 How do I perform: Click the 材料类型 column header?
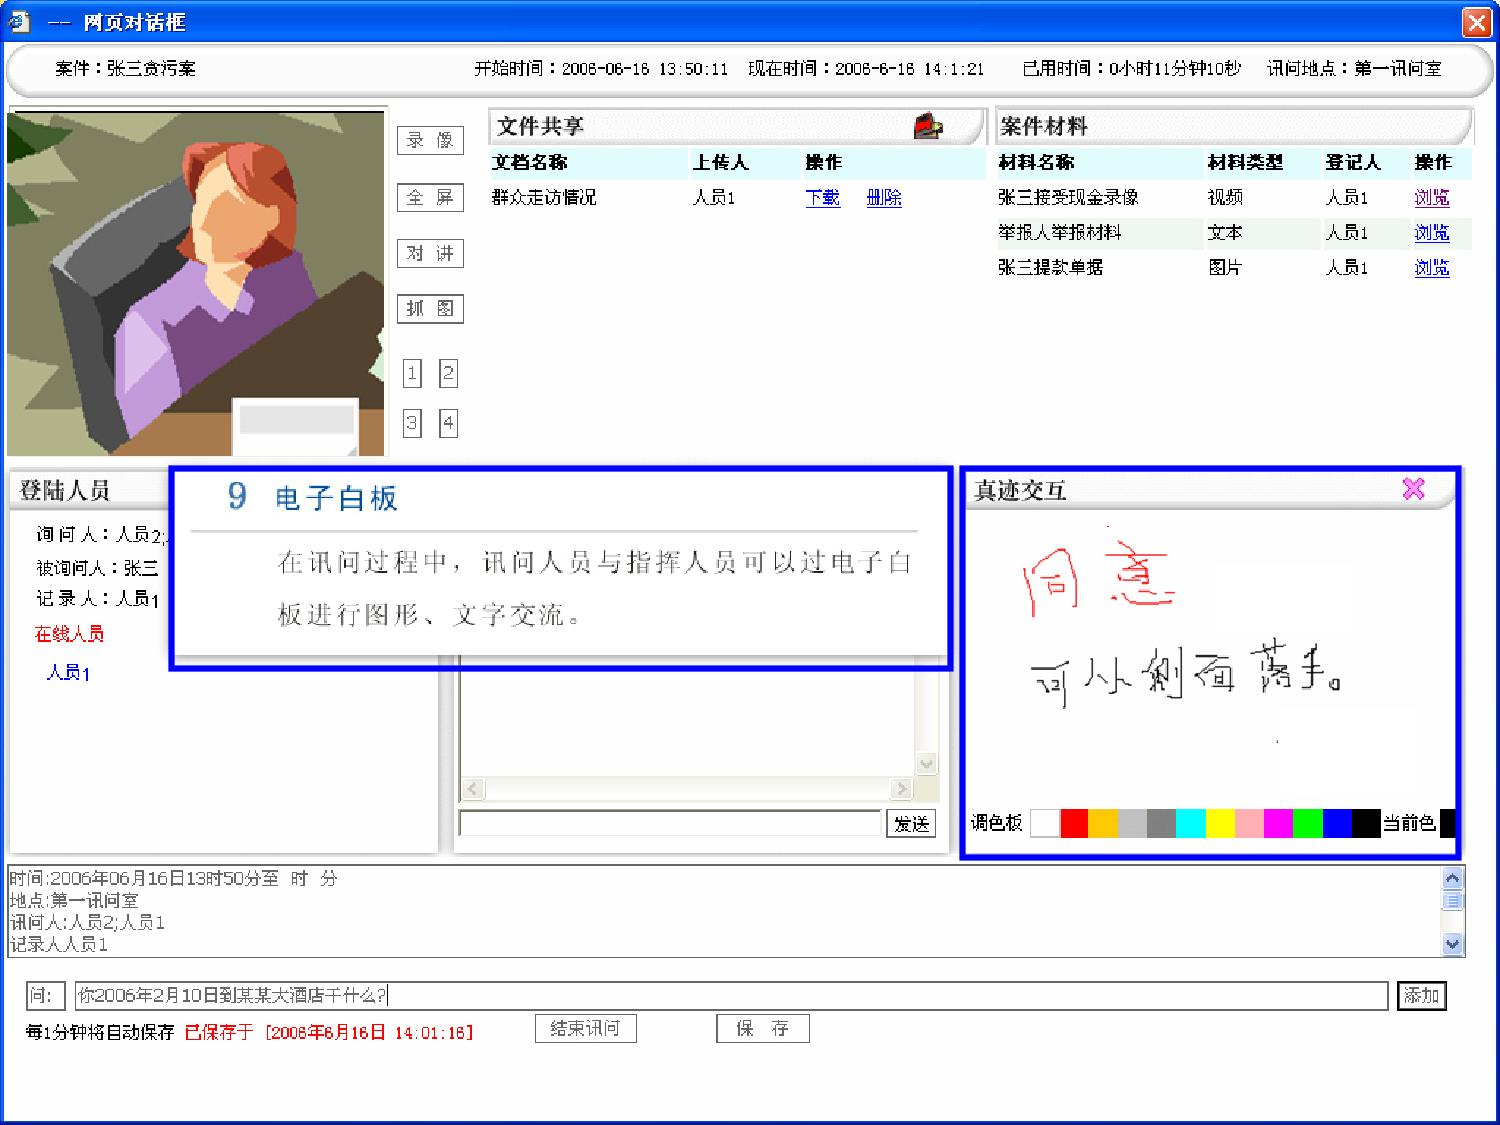(x=1245, y=162)
